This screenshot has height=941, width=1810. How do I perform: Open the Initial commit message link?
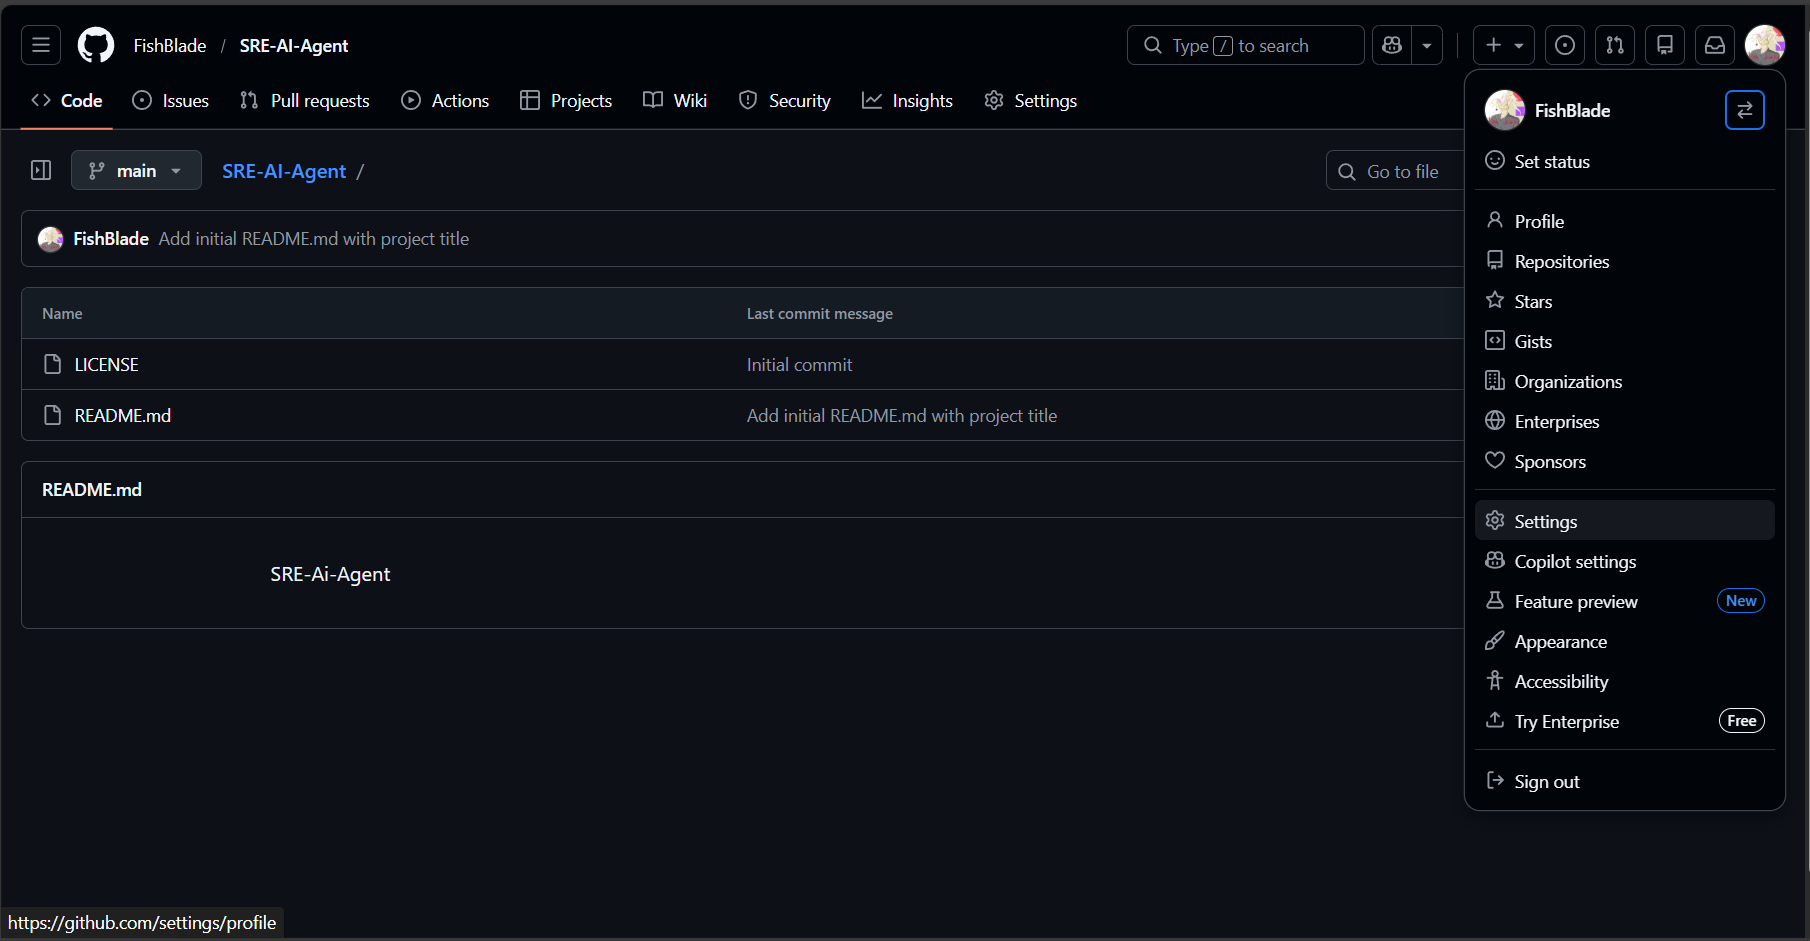tap(799, 365)
